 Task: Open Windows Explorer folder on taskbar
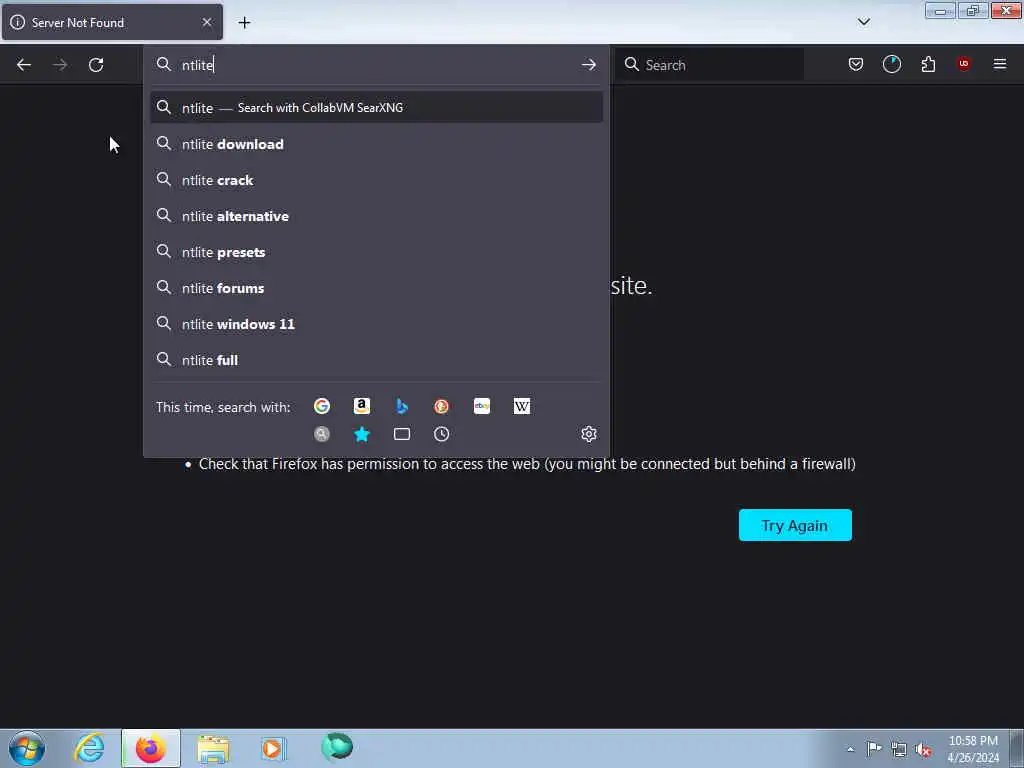pyautogui.click(x=213, y=748)
